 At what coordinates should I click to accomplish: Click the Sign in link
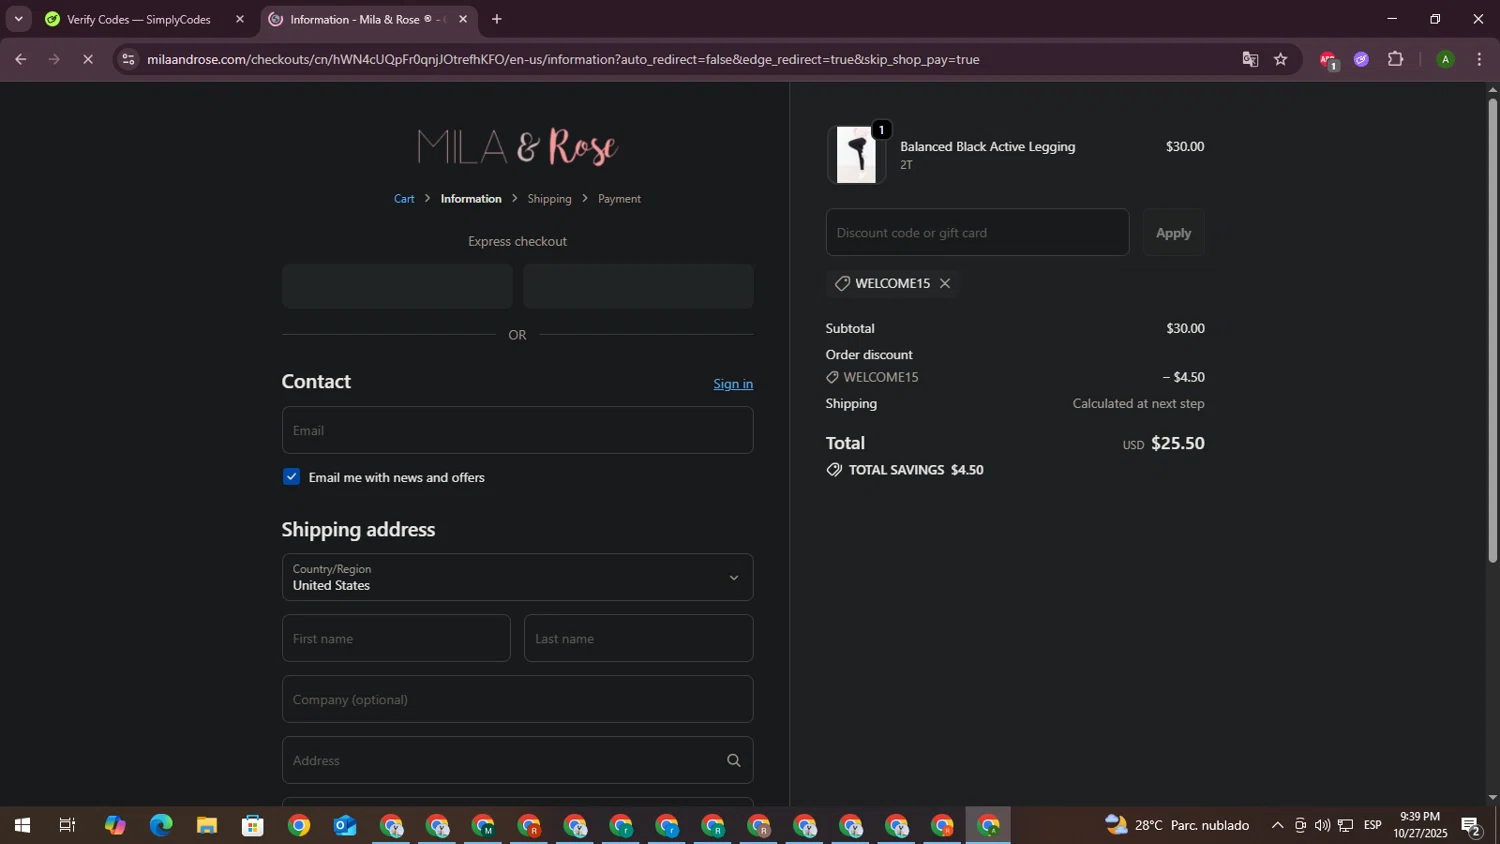click(733, 384)
